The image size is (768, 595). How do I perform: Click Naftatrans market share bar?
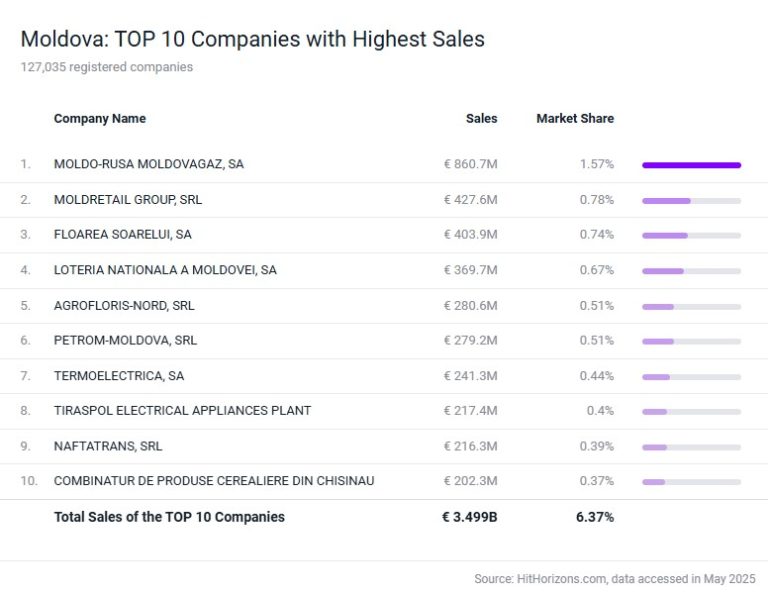point(692,448)
